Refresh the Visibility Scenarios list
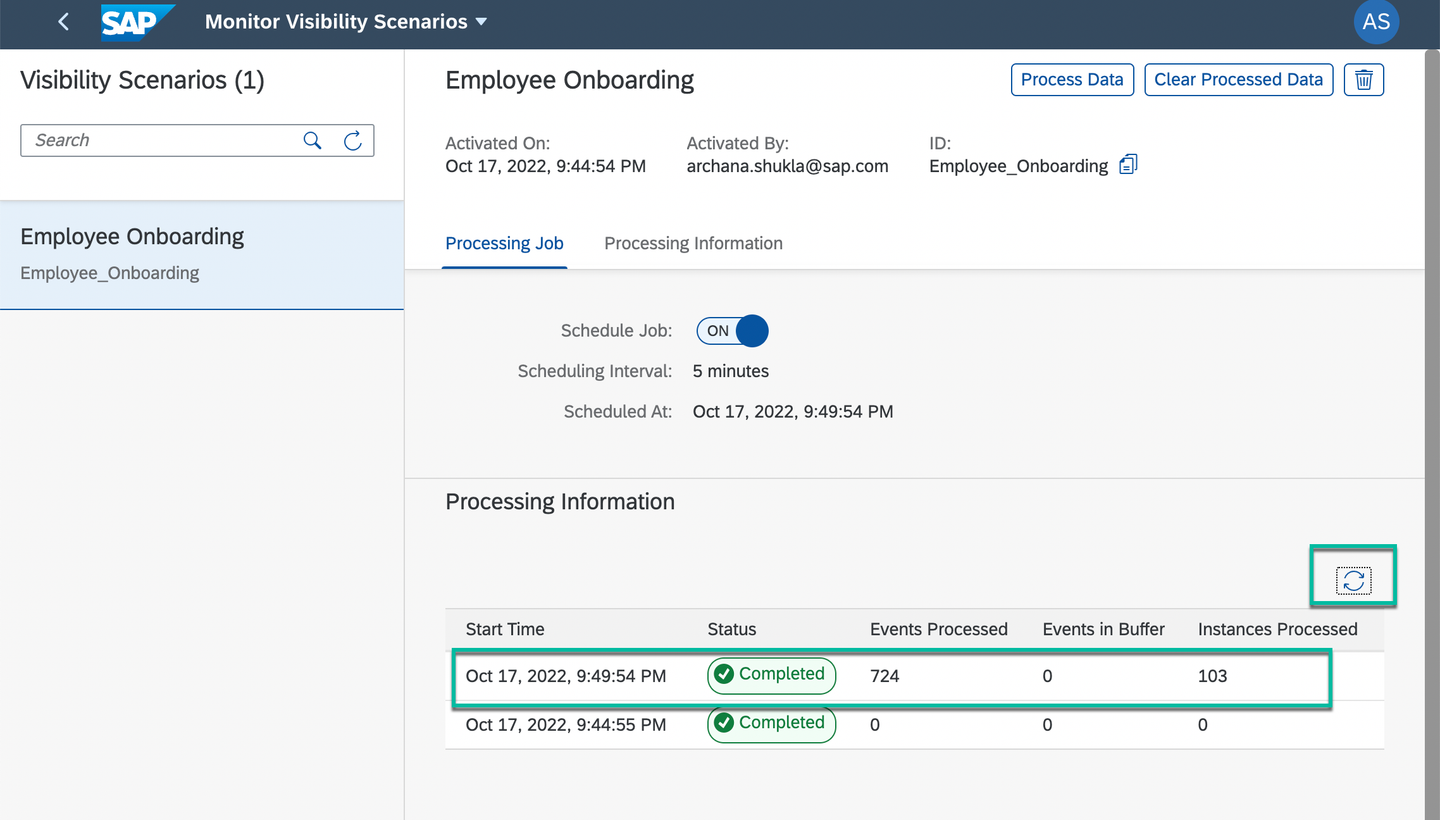This screenshot has height=820, width=1440. coord(353,141)
